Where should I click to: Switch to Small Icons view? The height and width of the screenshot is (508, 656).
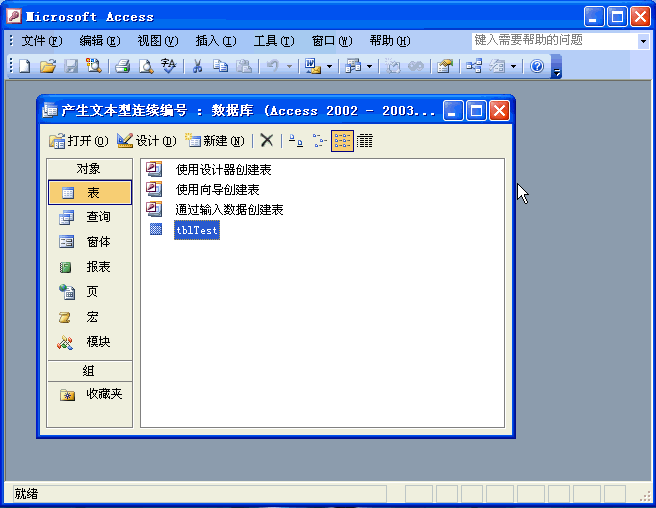(319, 141)
